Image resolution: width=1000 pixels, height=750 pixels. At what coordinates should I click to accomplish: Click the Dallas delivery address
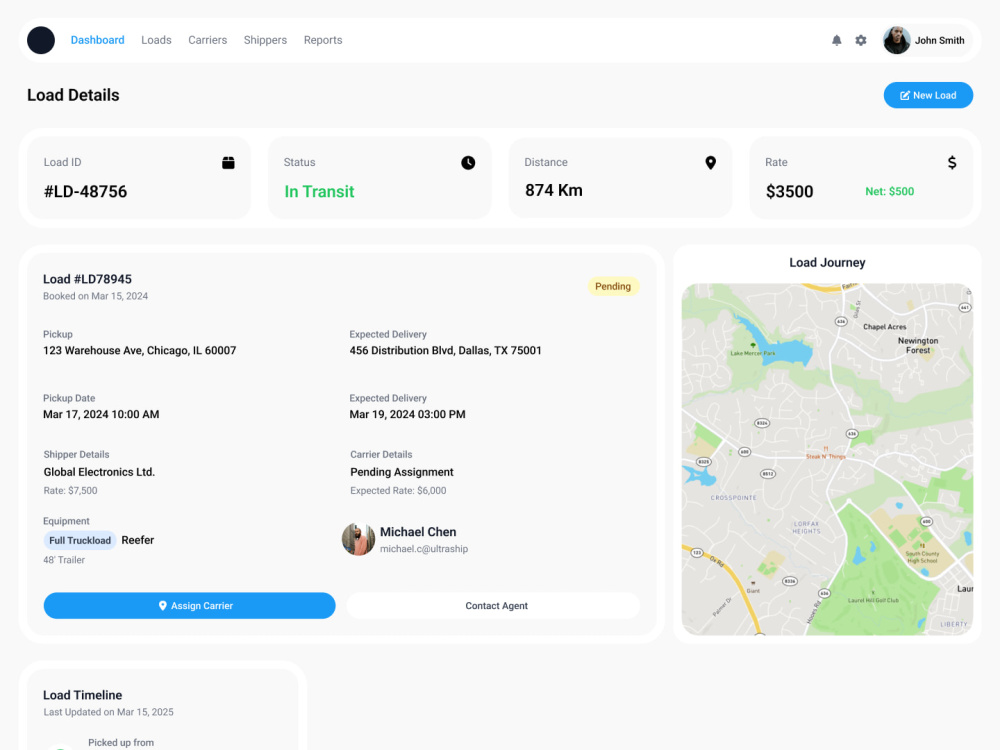pyautogui.click(x=445, y=350)
